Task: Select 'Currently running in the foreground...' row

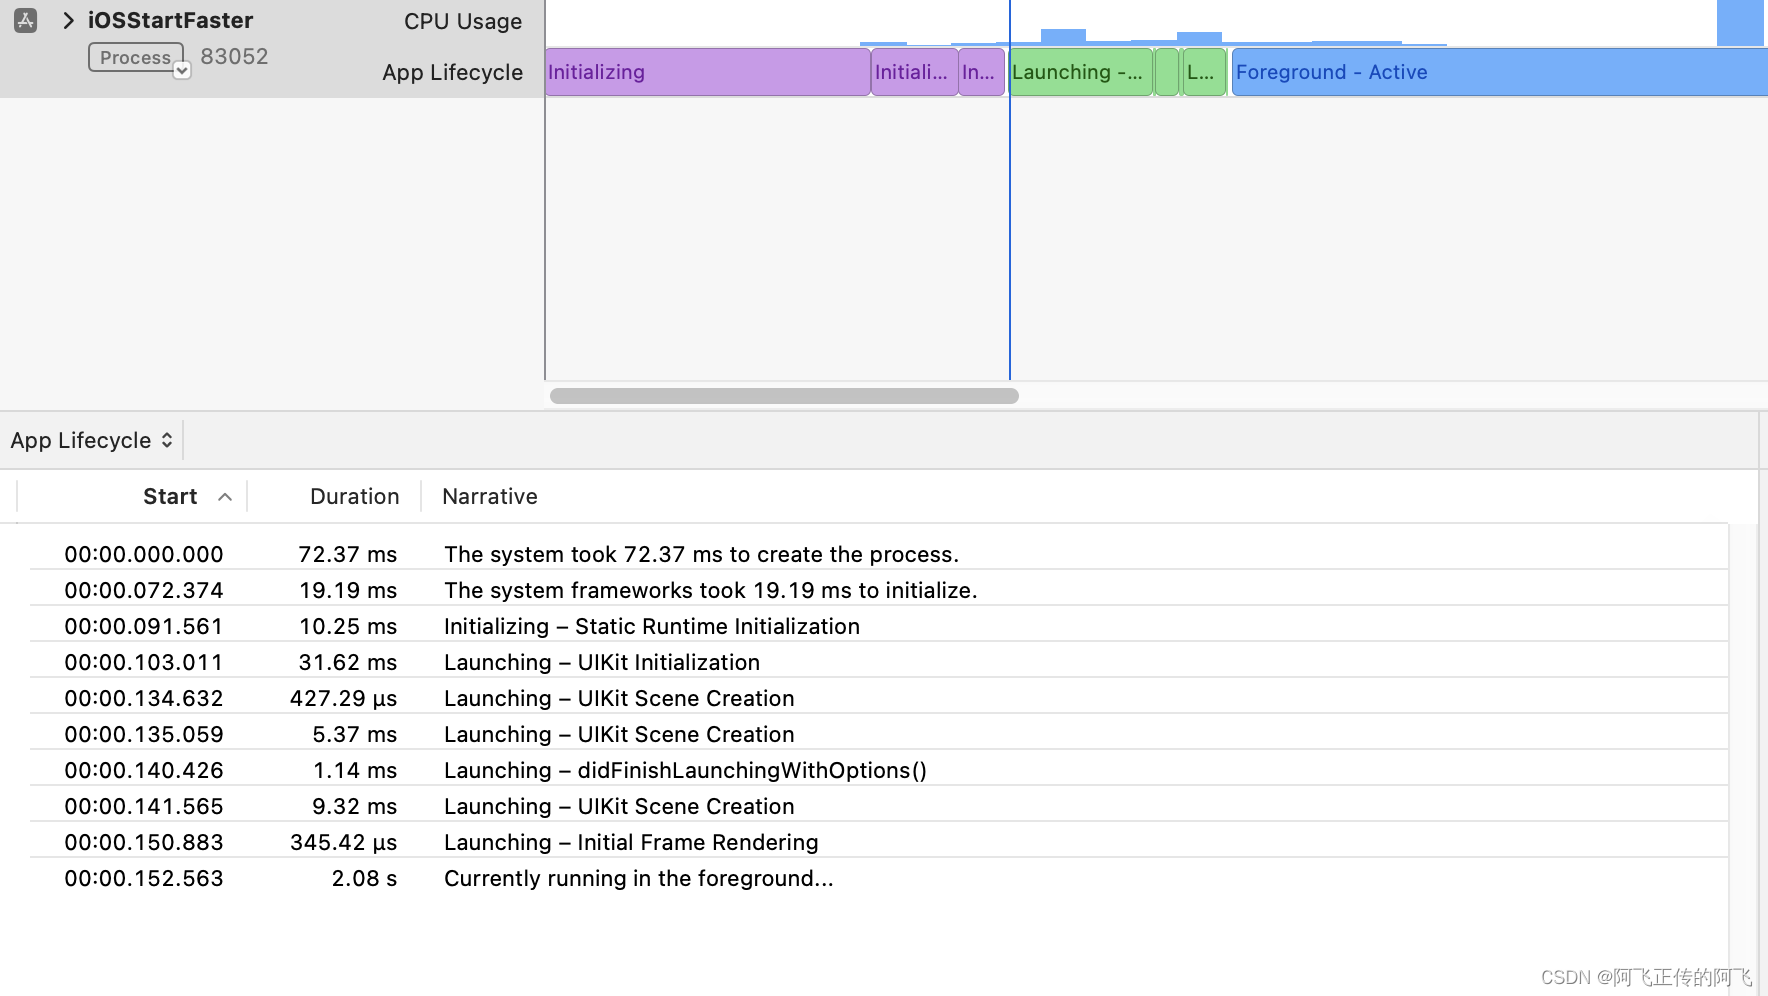Action: click(879, 878)
